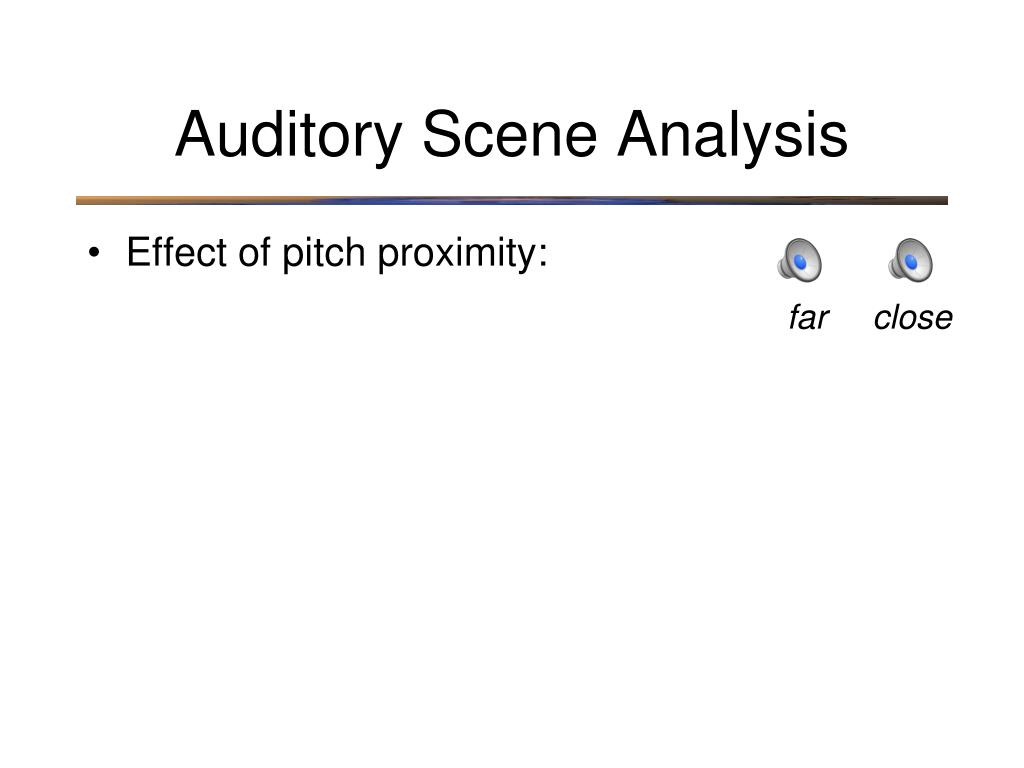Click the blue cone of the close speaker
The height and width of the screenshot is (768, 1024).
[912, 263]
